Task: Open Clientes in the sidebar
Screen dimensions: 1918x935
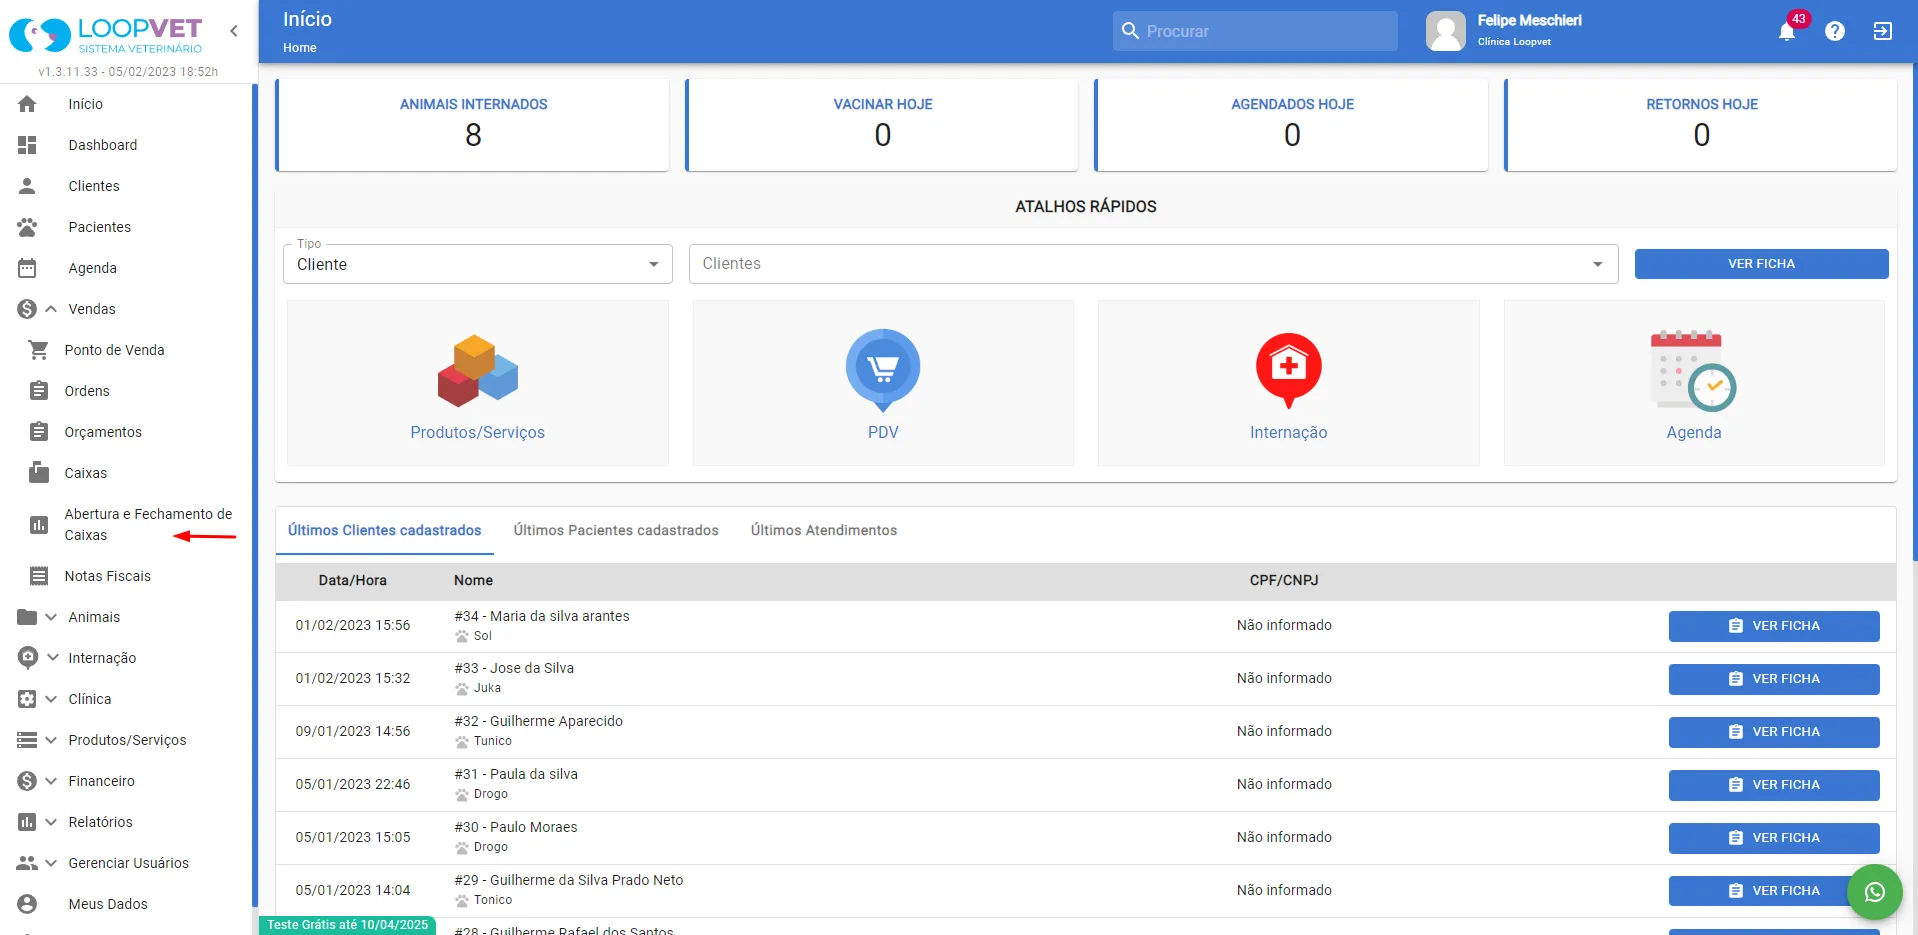Action: [x=126, y=186]
